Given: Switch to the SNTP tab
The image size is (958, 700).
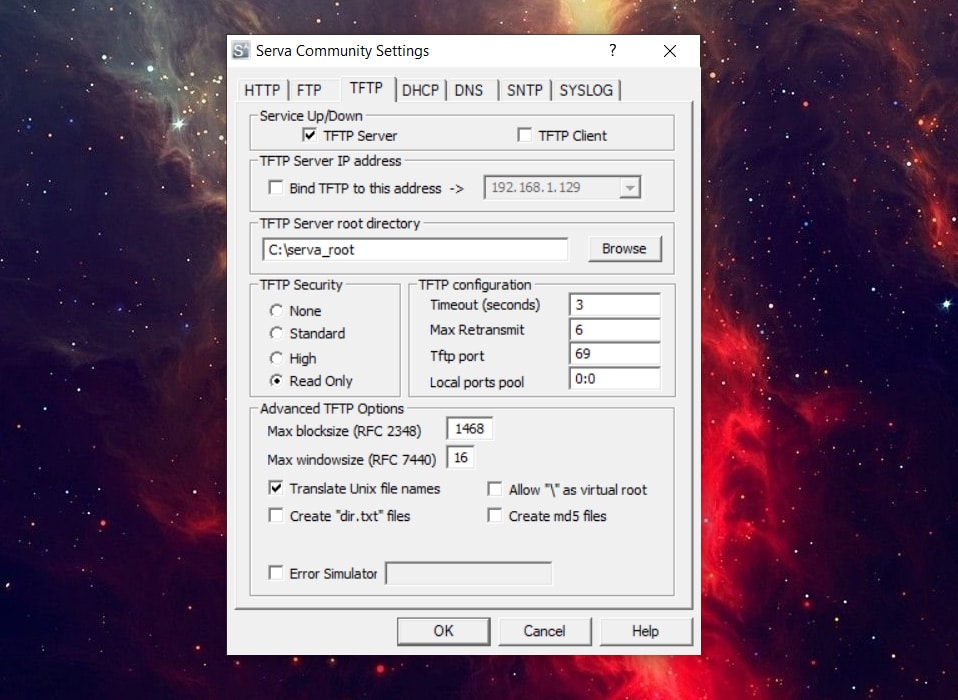Looking at the screenshot, I should [525, 90].
